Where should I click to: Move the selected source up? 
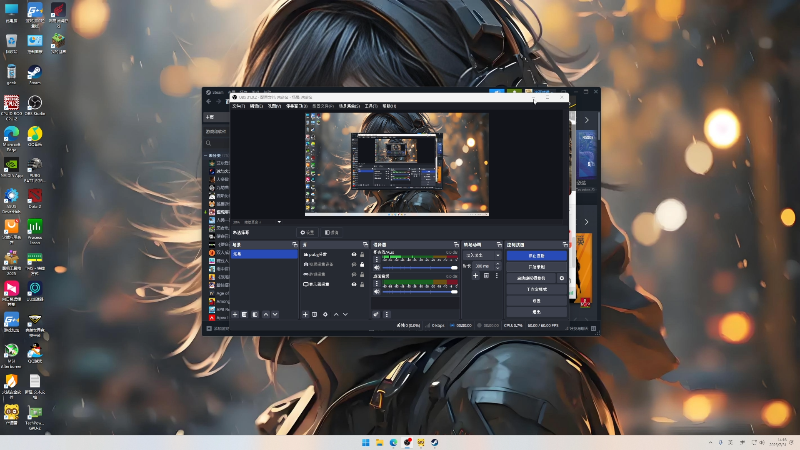point(336,314)
